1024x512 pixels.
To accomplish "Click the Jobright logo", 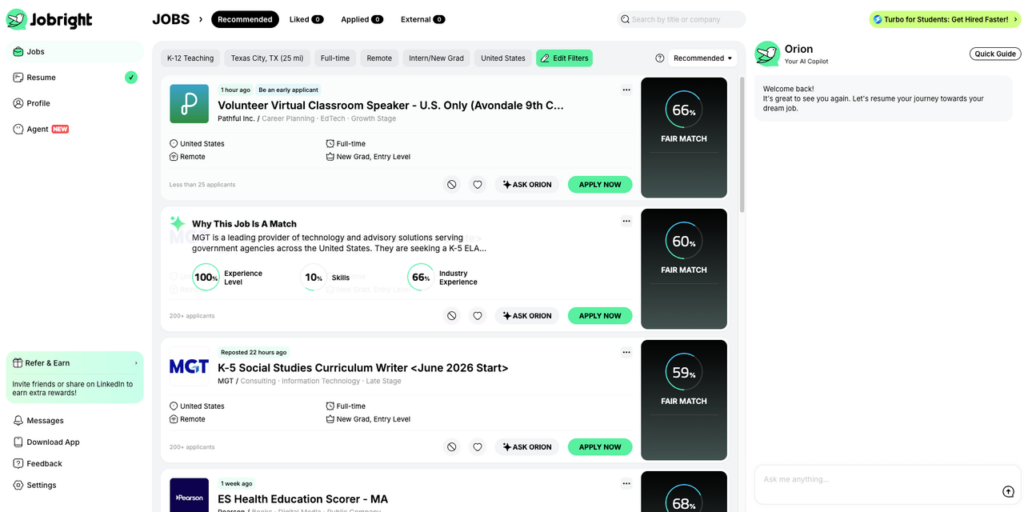I will 49,20.
